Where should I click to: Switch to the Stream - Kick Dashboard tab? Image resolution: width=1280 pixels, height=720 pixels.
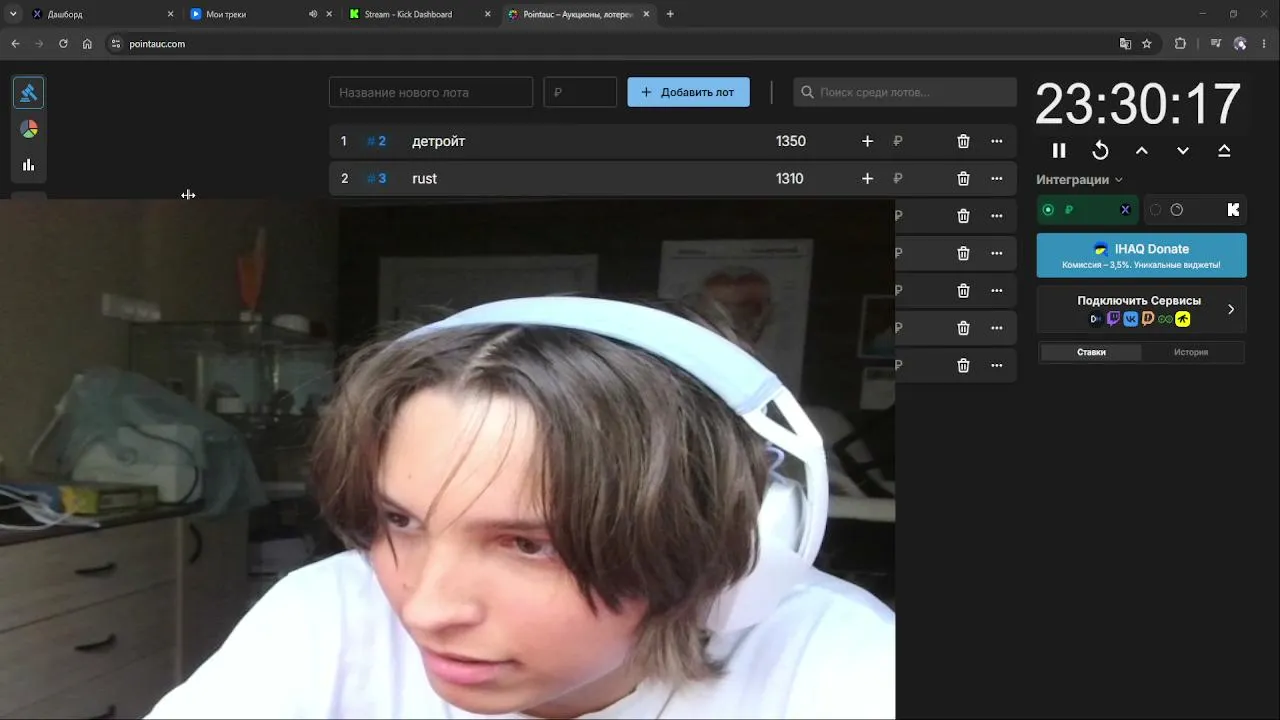point(419,14)
